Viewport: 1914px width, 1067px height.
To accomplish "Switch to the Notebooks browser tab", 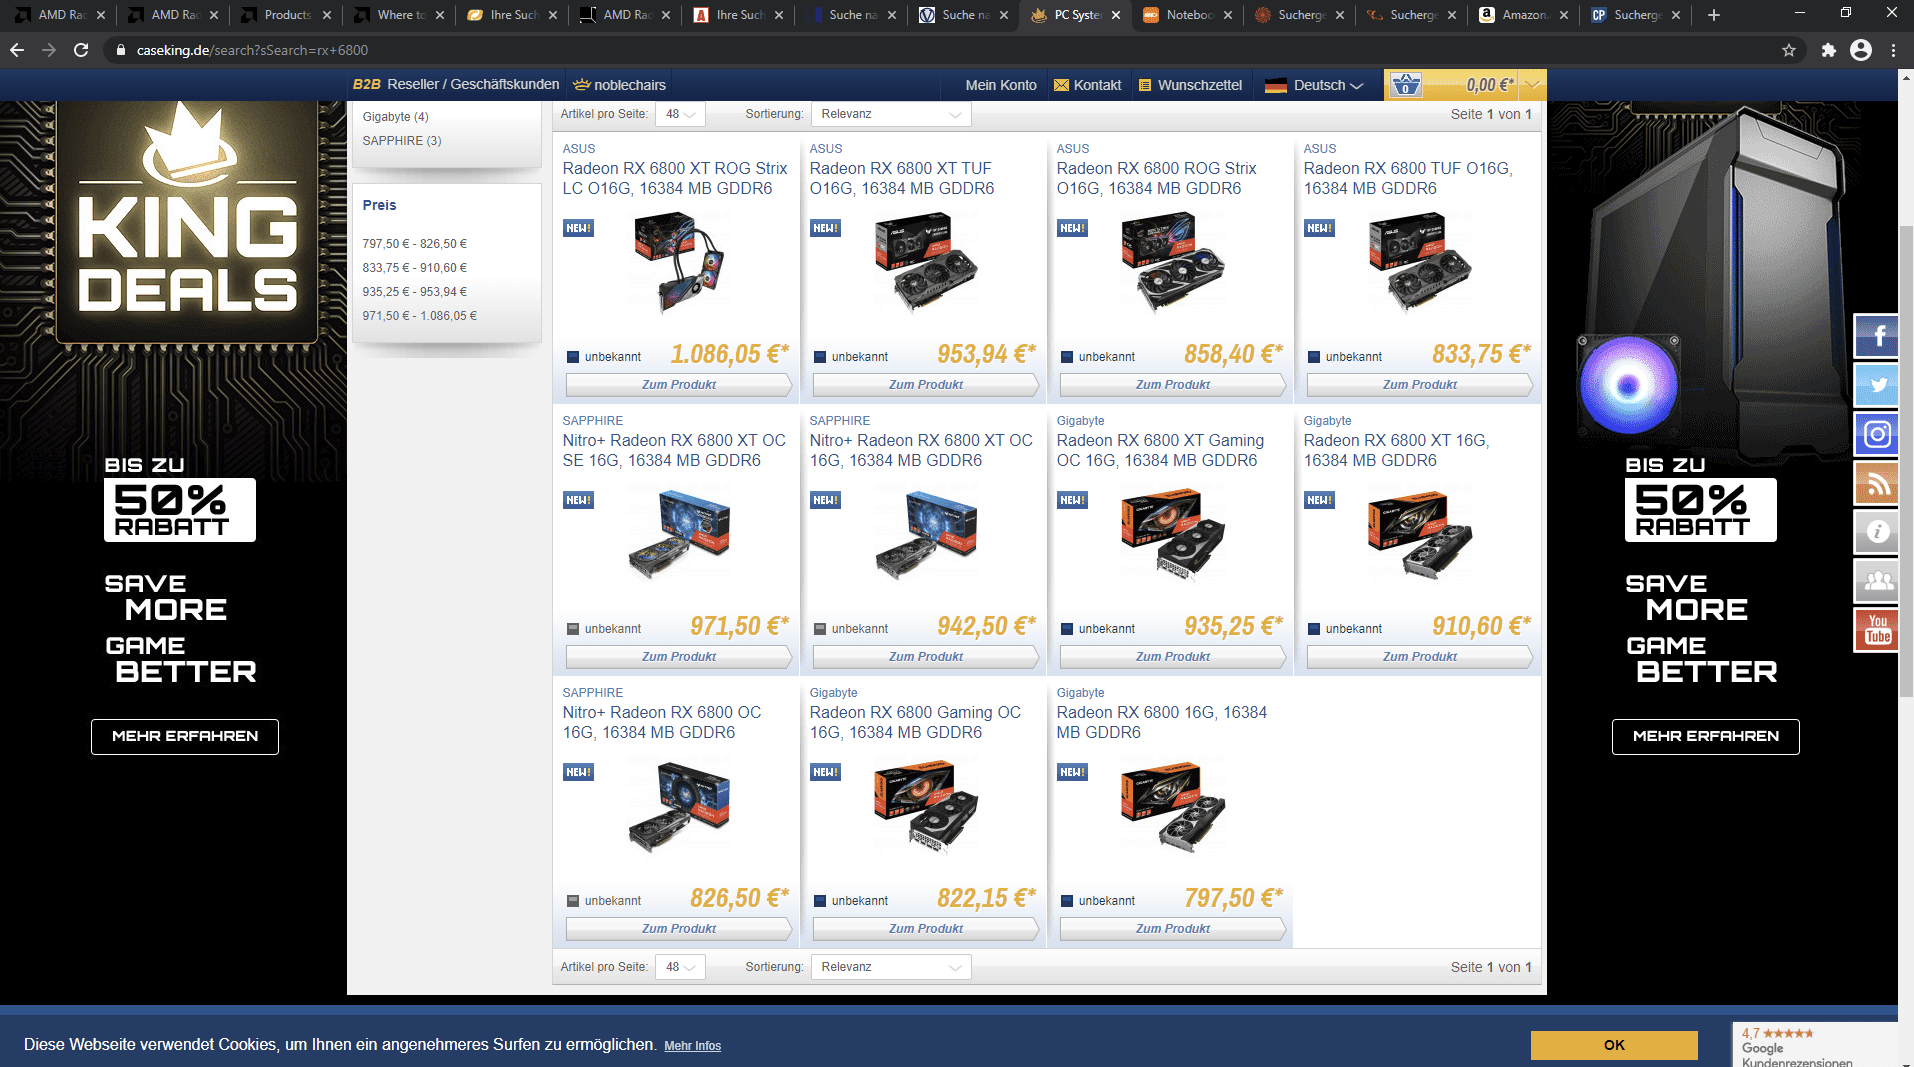I will pos(1188,15).
